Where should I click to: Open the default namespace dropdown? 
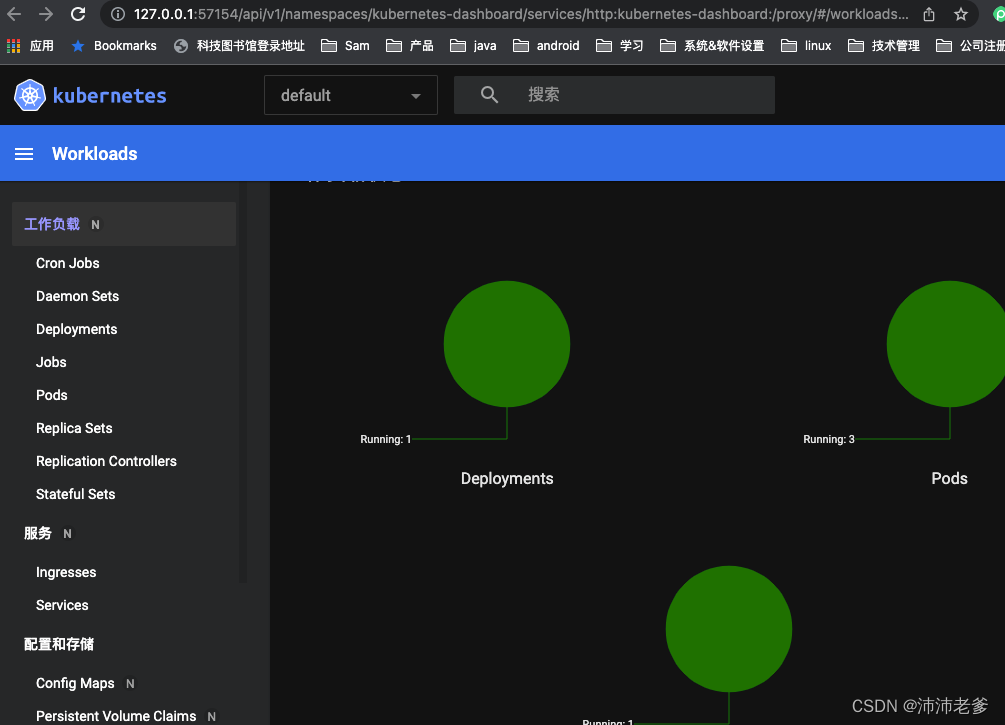click(x=350, y=94)
